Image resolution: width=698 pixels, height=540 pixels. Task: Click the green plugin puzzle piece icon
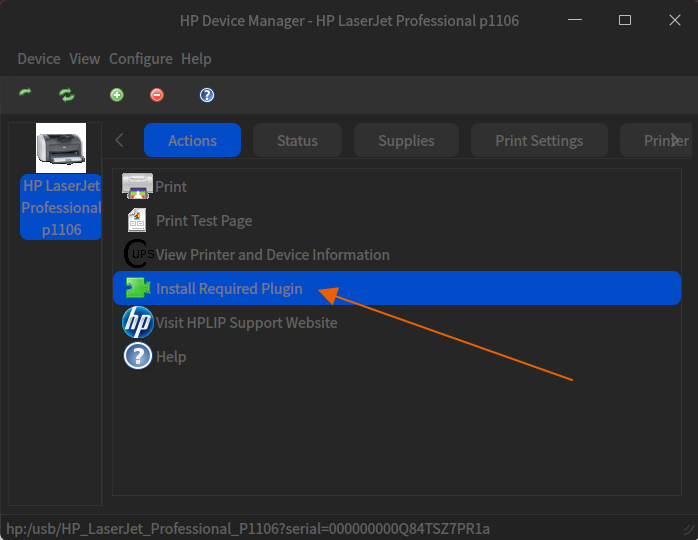[138, 288]
